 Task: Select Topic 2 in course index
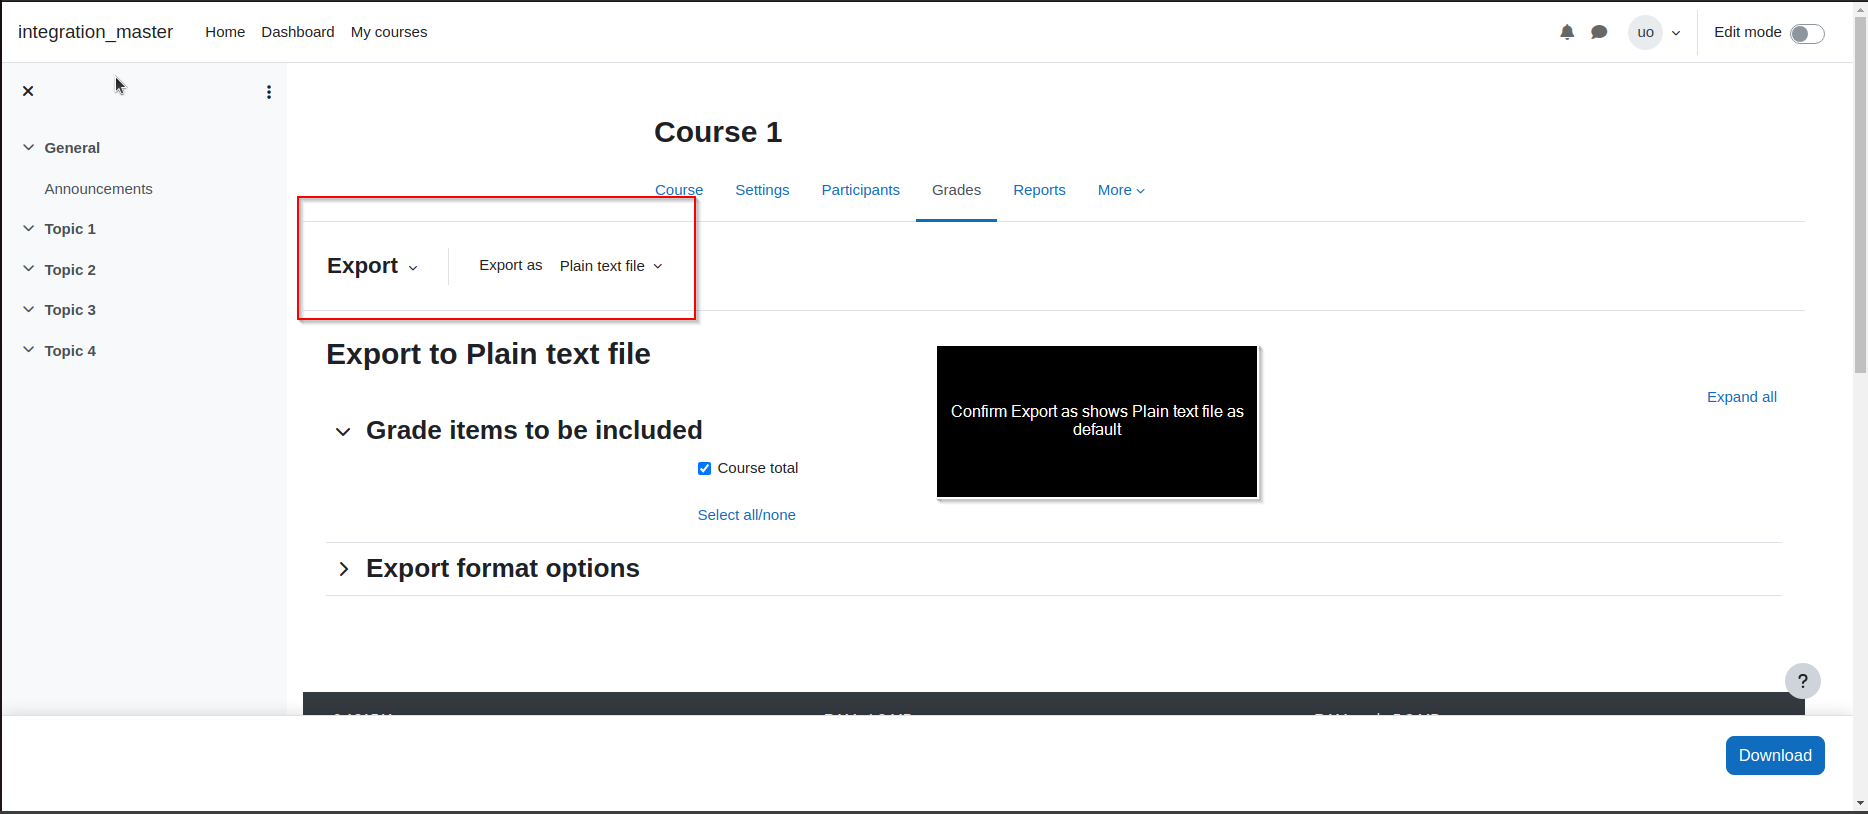[70, 270]
